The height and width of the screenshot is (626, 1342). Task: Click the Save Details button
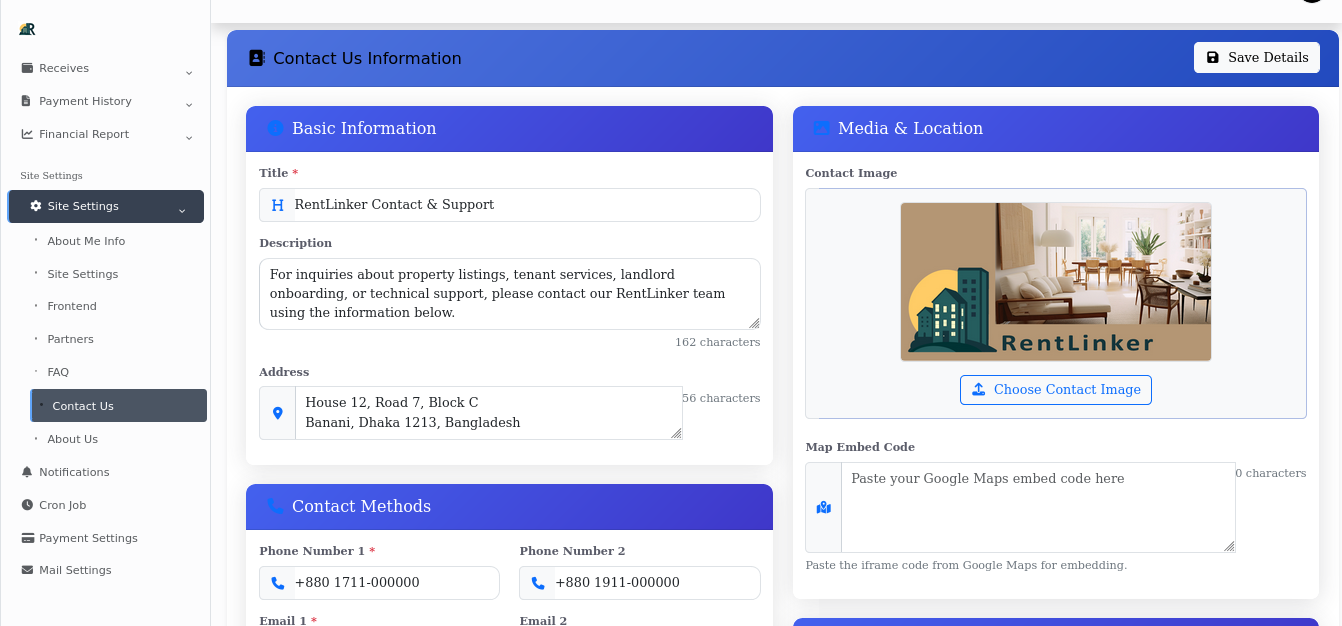tap(1256, 57)
